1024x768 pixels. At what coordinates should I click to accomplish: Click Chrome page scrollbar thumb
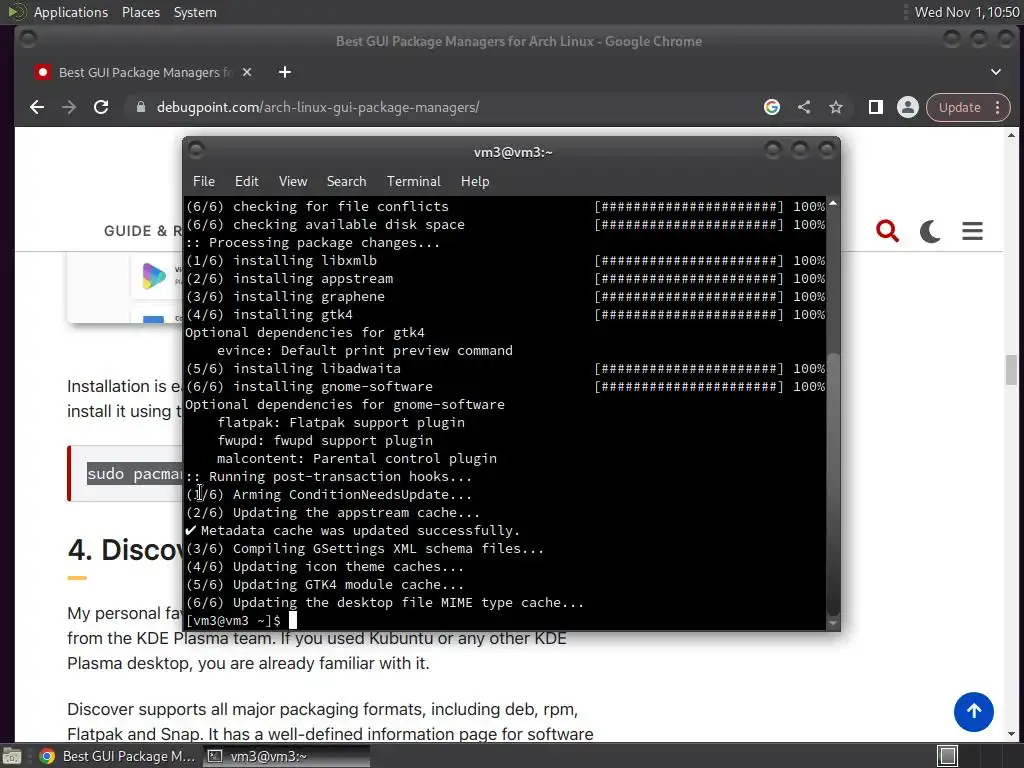1011,370
